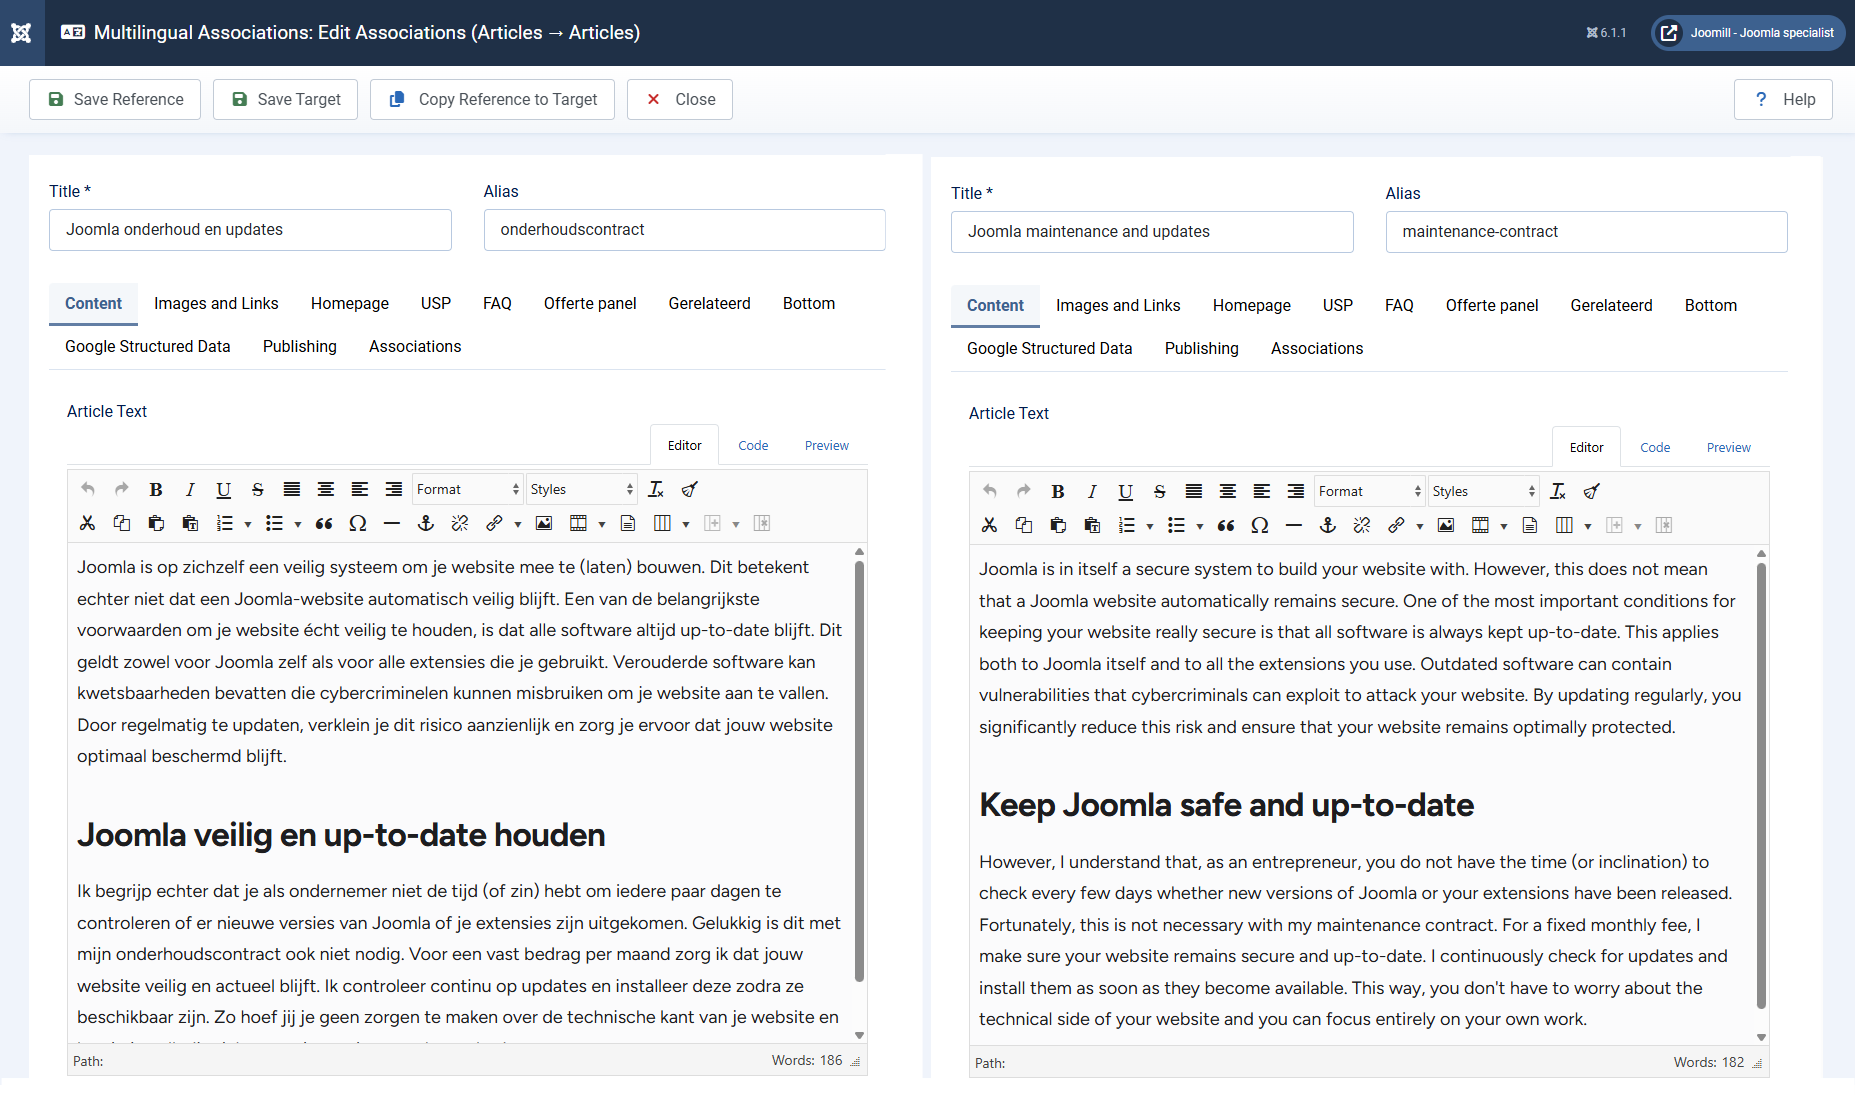Screen dimensions: 1855x1095
Task: Open USP tab in left panel
Action: tap(436, 303)
